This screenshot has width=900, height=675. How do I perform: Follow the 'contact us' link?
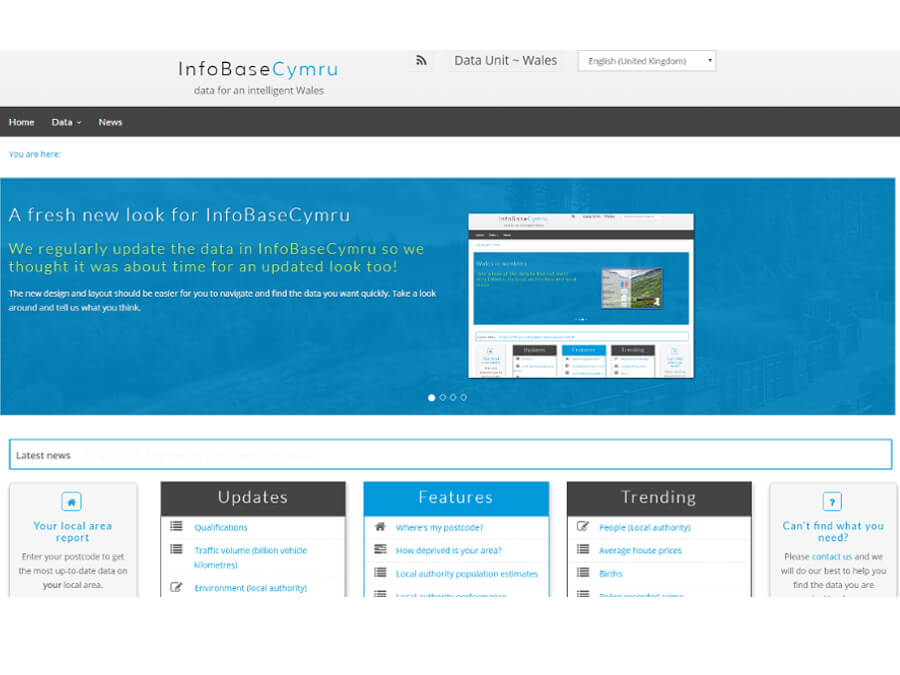click(832, 557)
